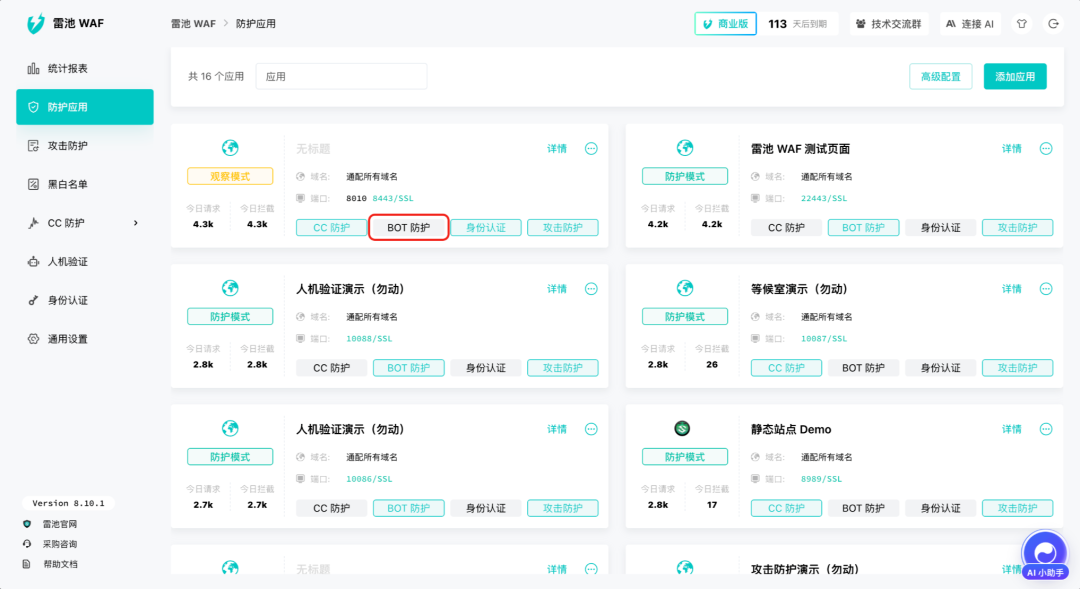Screen dimensions: 1080x589
Task: Open 高级配置
Action: pyautogui.click(x=940, y=76)
